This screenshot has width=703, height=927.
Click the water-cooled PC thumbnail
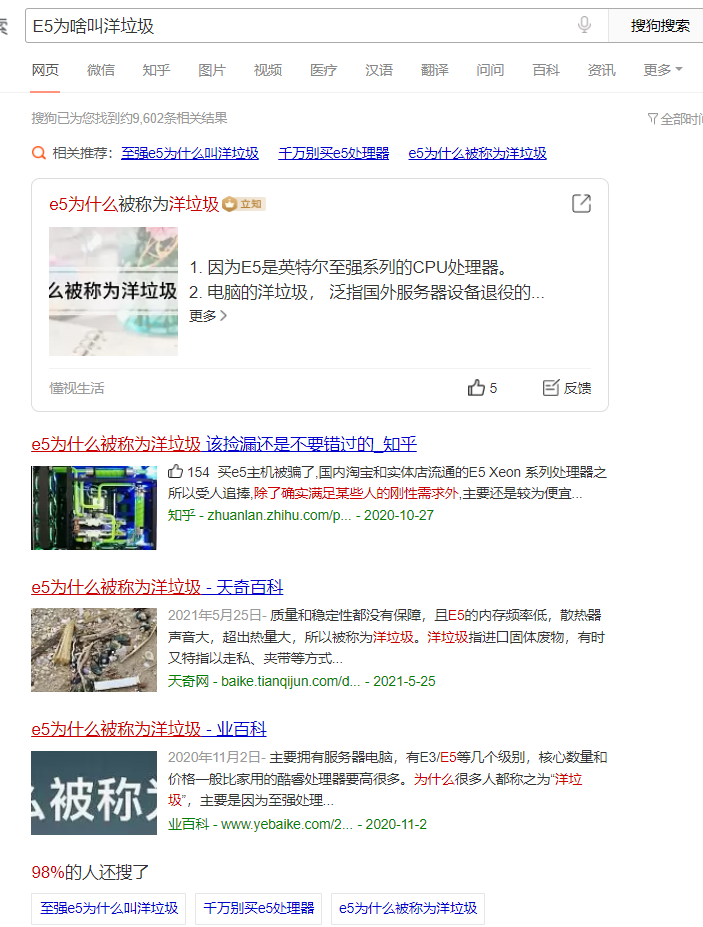click(94, 508)
